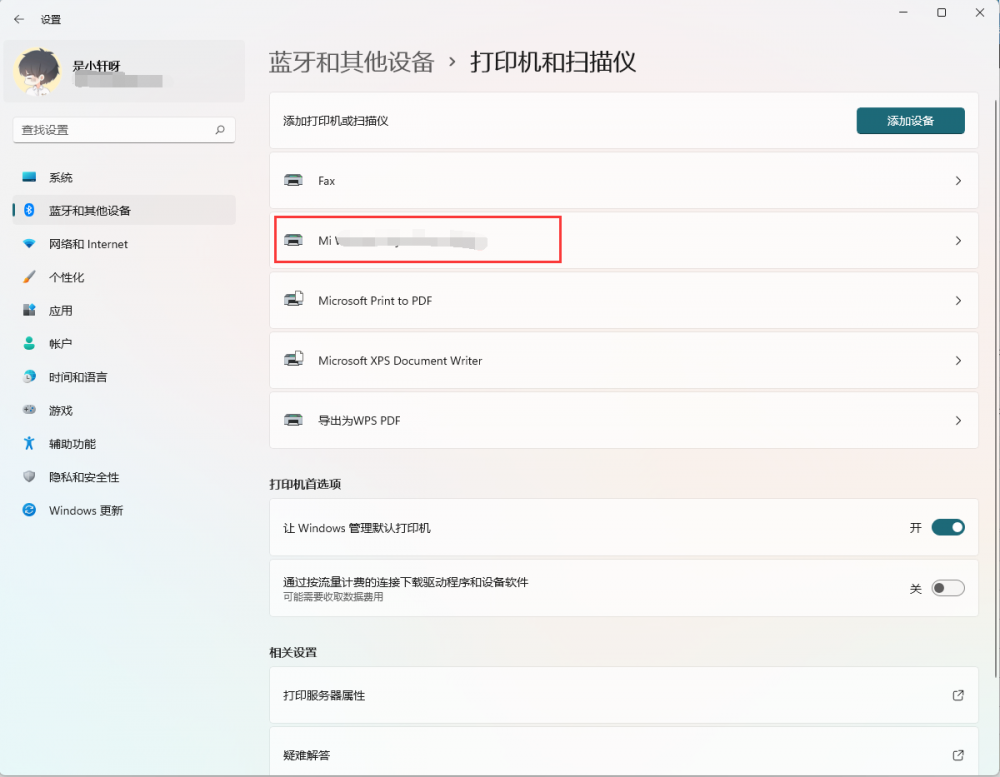Select the 应用 sidebar icon

point(30,310)
